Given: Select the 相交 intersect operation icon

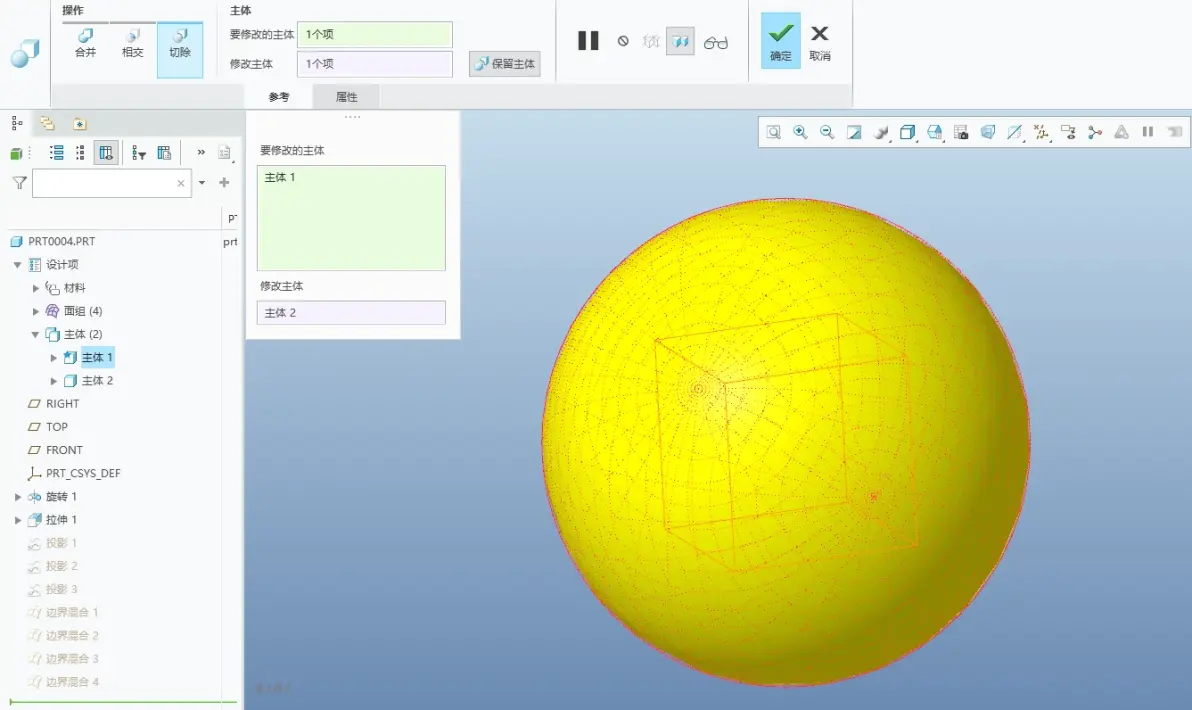Looking at the screenshot, I should pos(132,44).
